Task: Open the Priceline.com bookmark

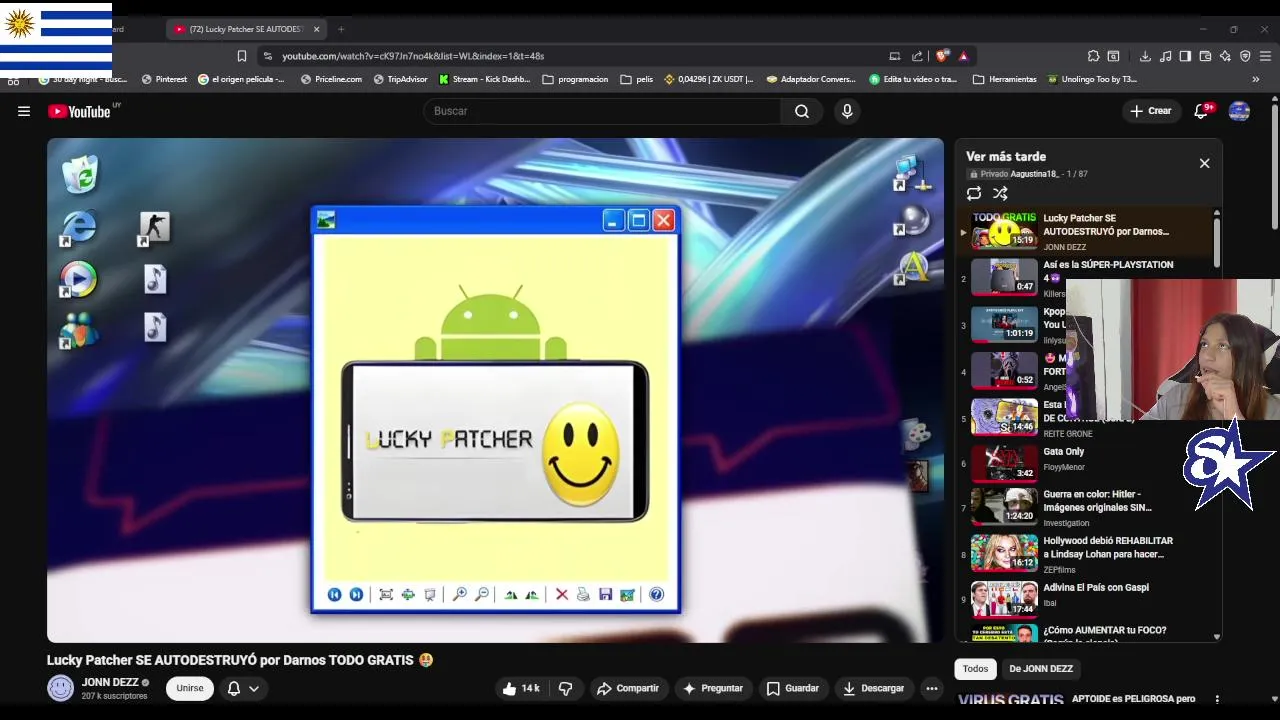Action: click(331, 79)
